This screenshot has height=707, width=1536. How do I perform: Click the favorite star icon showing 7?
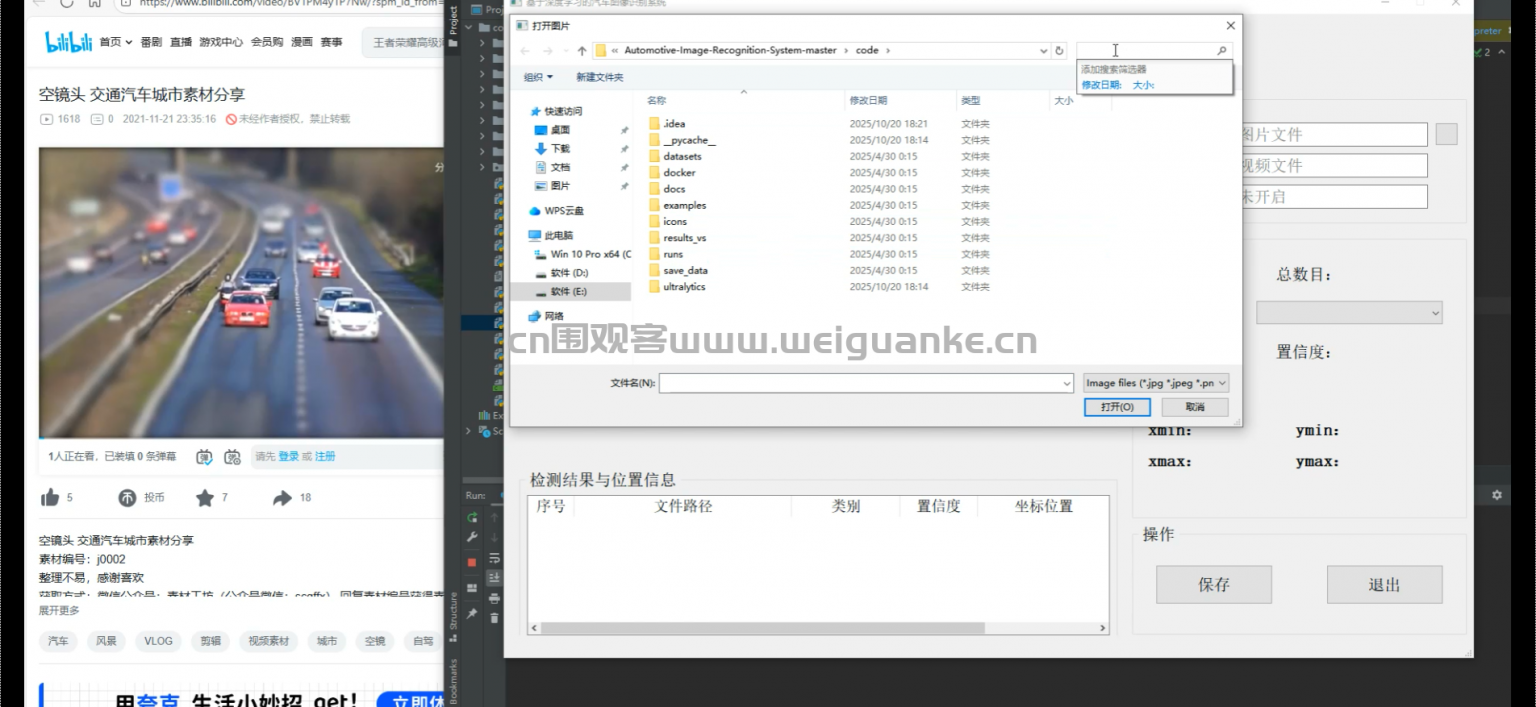pos(204,496)
